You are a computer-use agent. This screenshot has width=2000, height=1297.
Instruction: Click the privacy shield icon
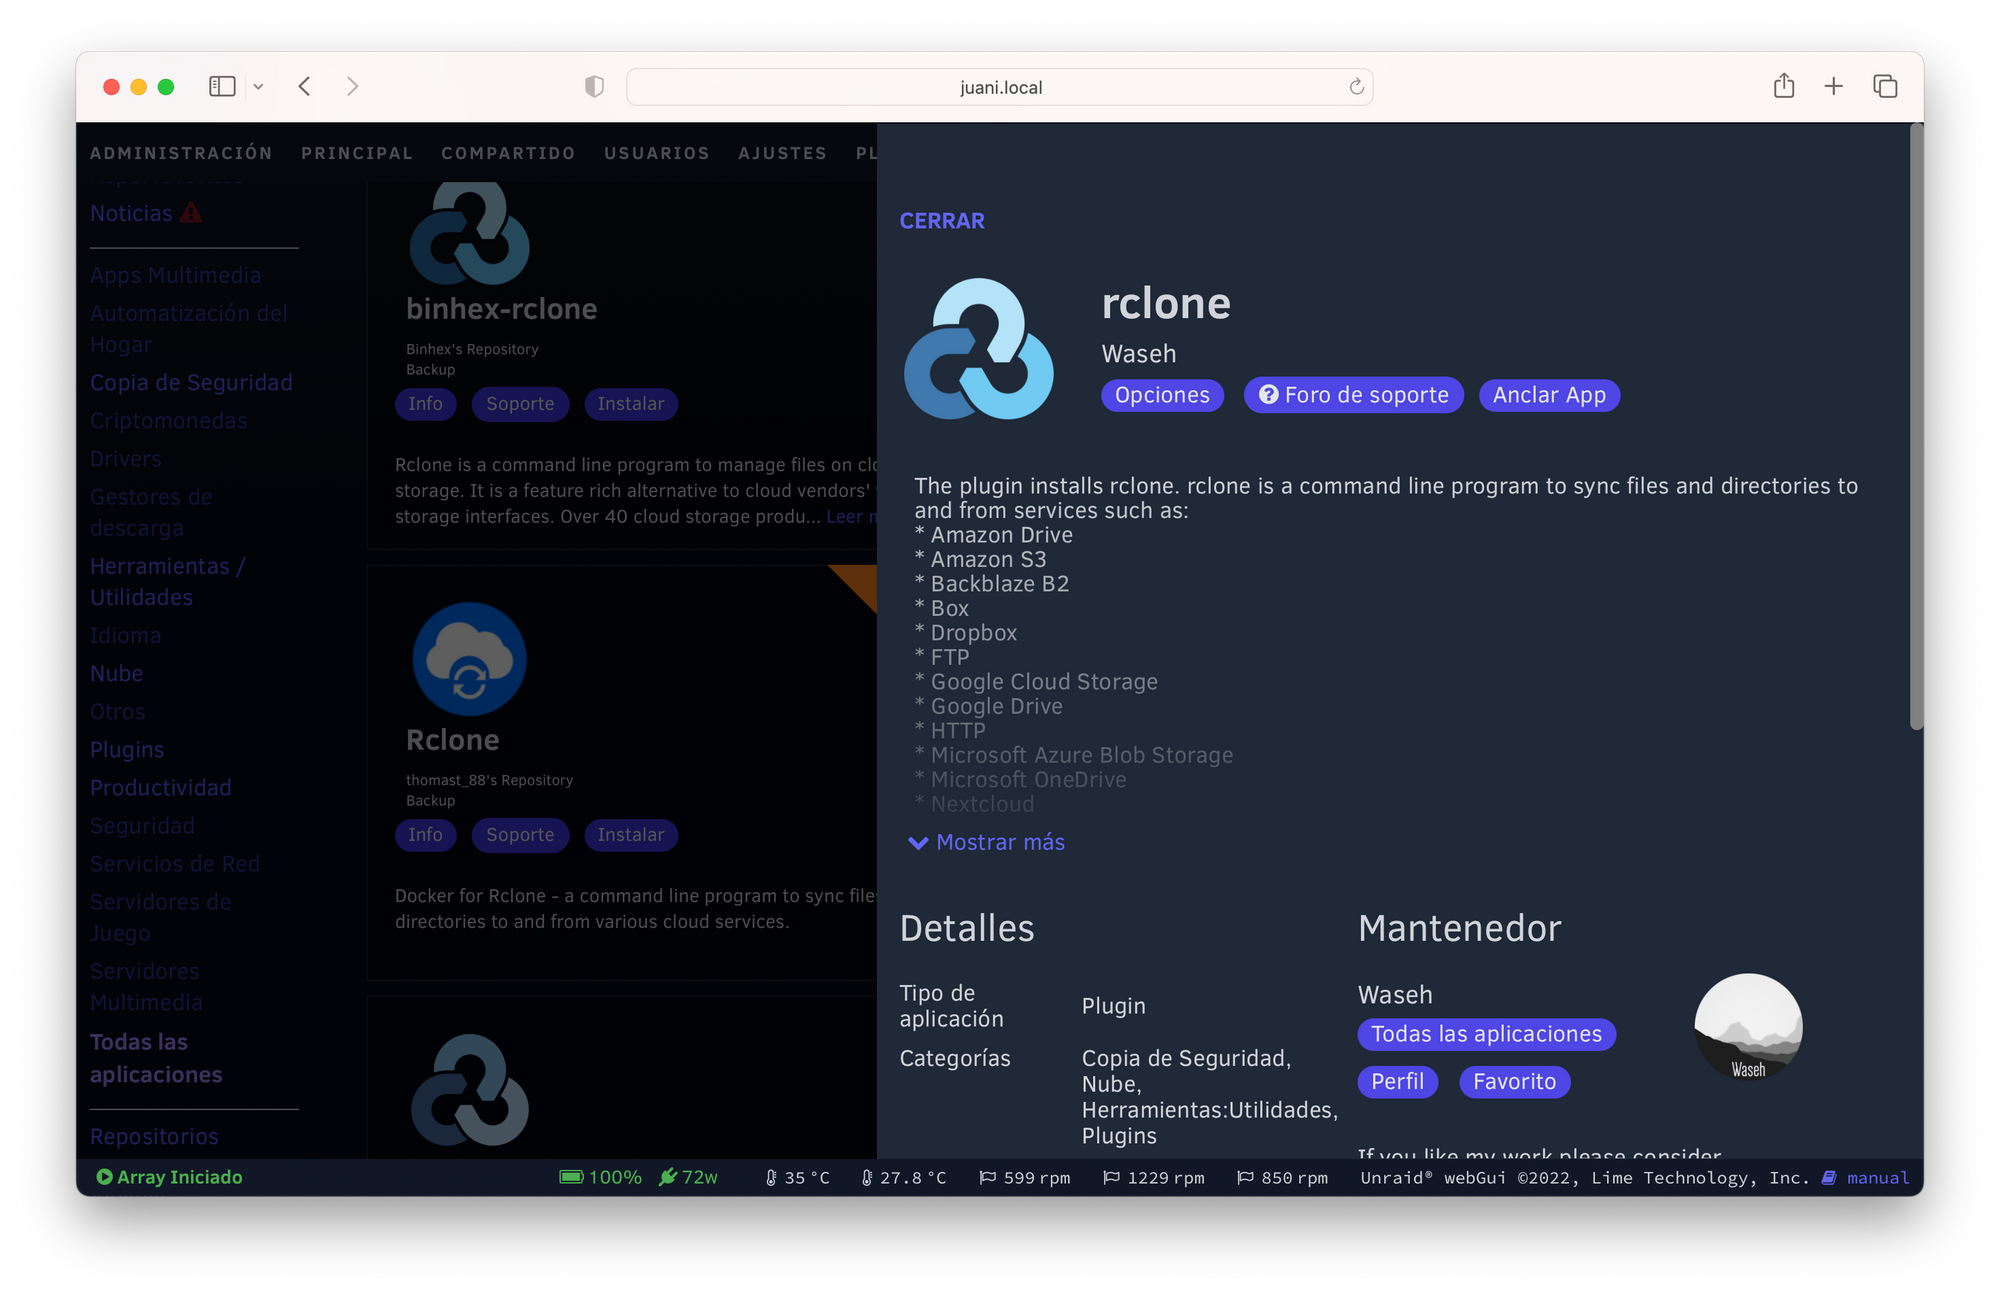pos(594,87)
